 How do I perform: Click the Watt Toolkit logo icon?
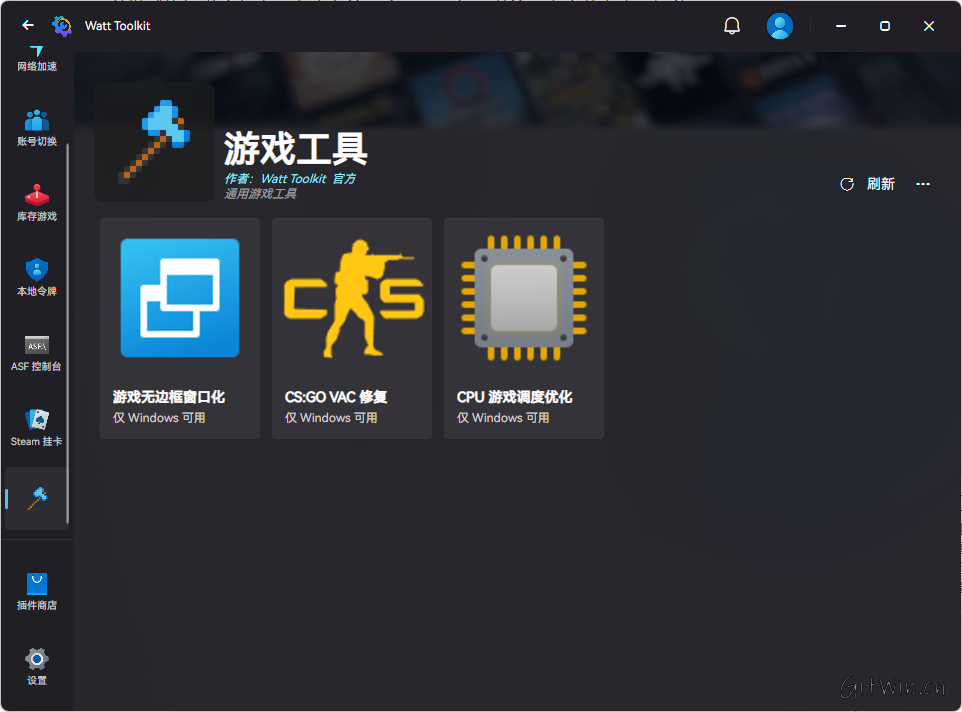click(x=62, y=26)
